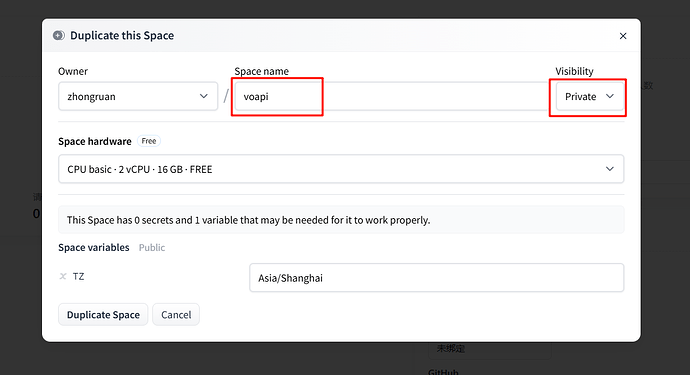Click the Free badge next to Space hardware

coord(149,141)
